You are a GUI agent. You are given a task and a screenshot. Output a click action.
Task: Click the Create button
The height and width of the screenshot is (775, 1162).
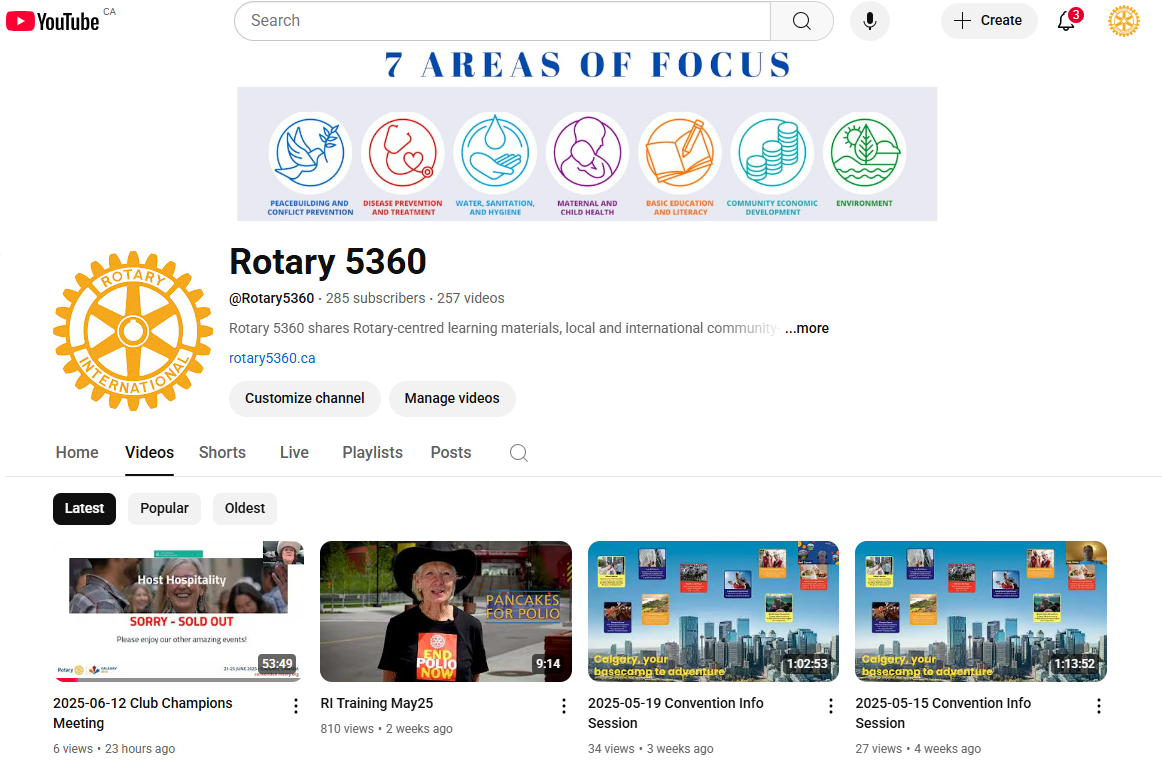click(x=989, y=21)
